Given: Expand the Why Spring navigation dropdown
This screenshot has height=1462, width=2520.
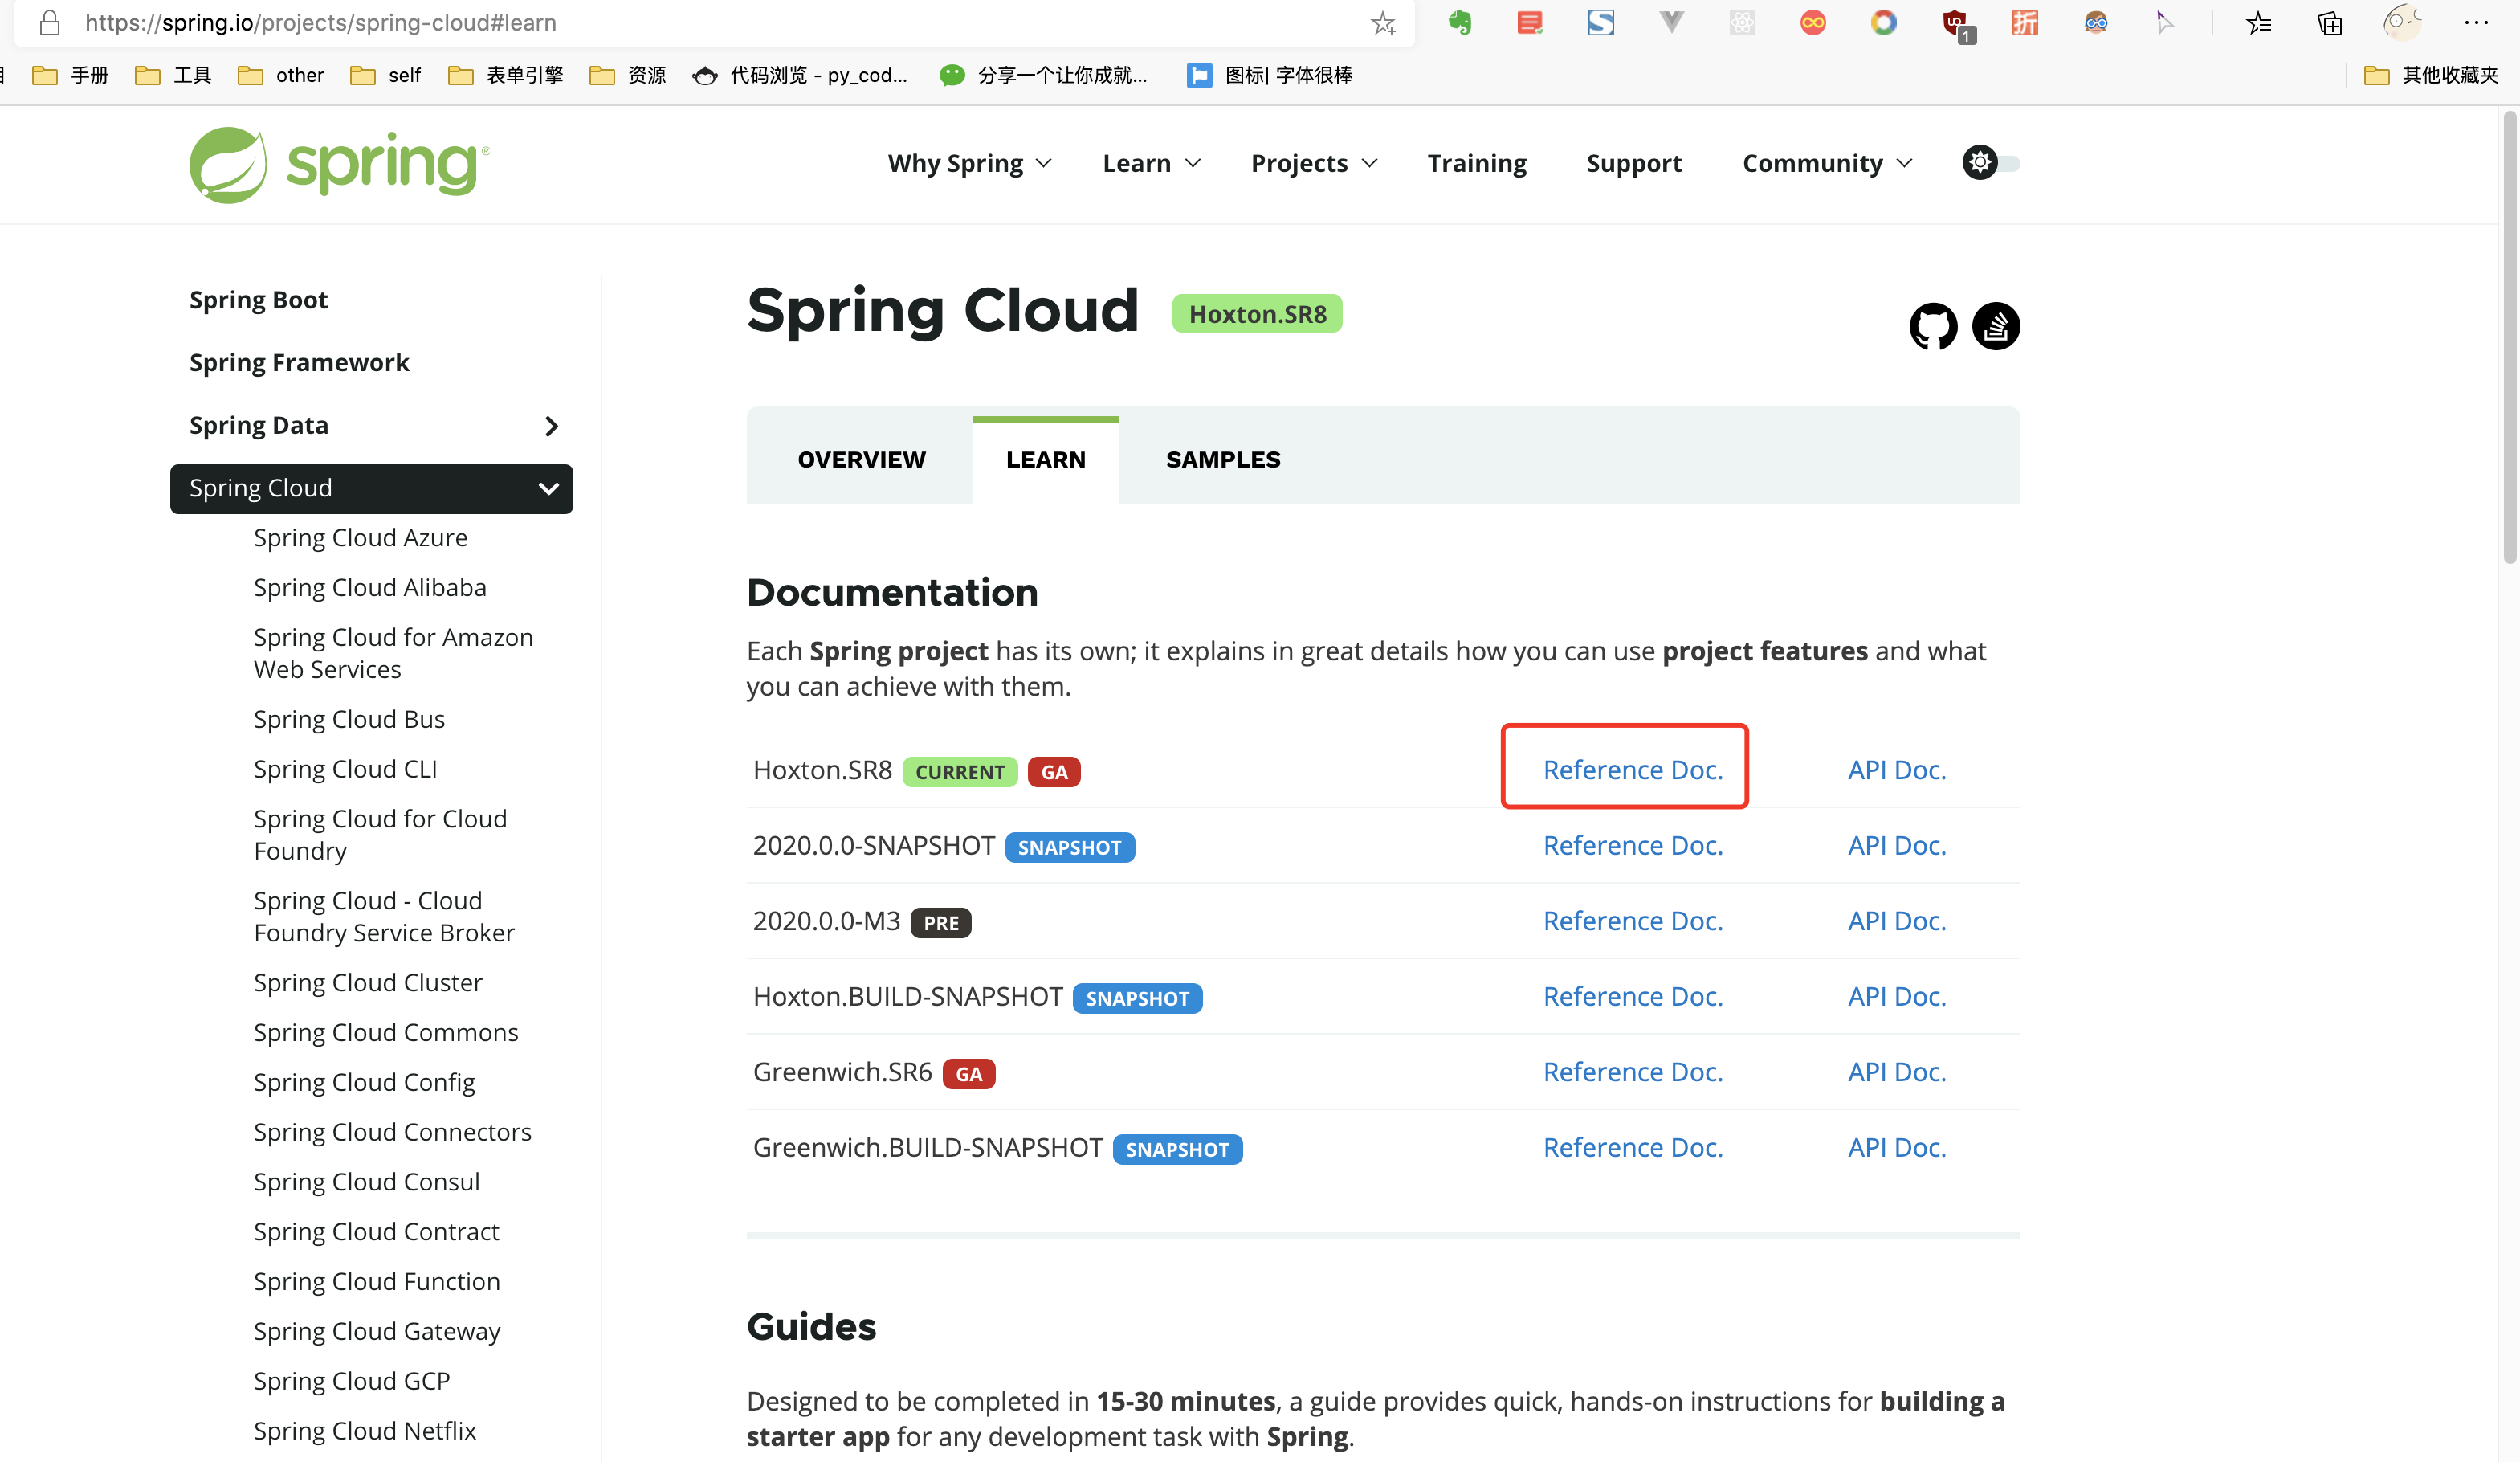Looking at the screenshot, I should coord(968,163).
